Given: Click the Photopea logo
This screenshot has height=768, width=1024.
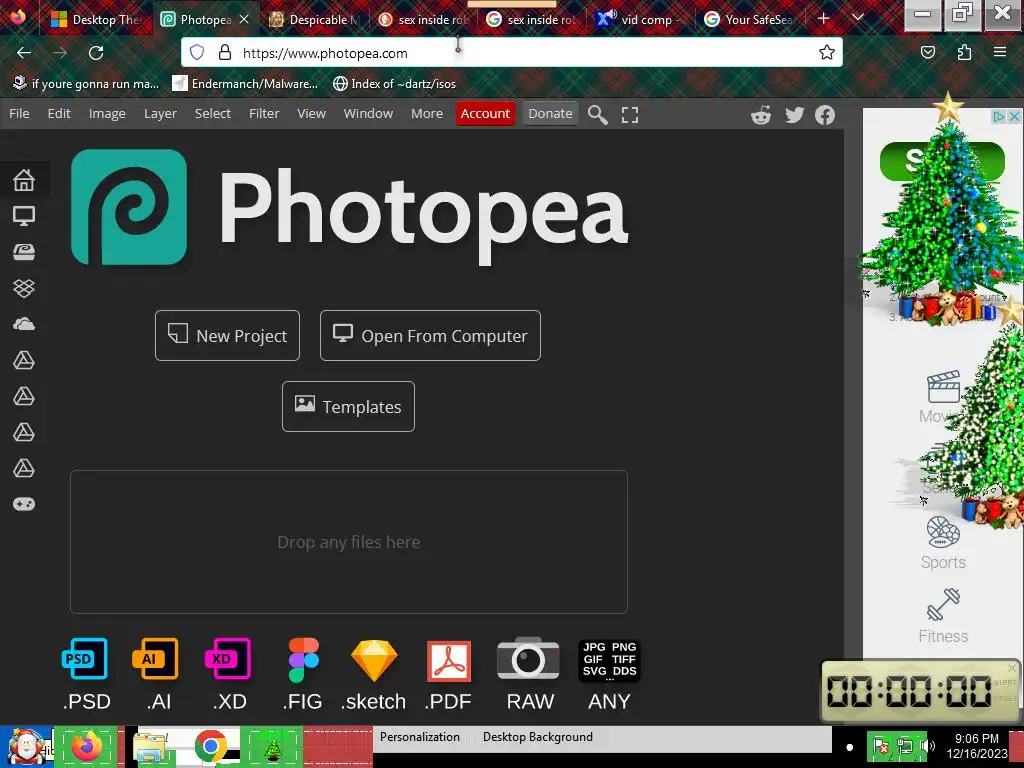Looking at the screenshot, I should [x=129, y=207].
